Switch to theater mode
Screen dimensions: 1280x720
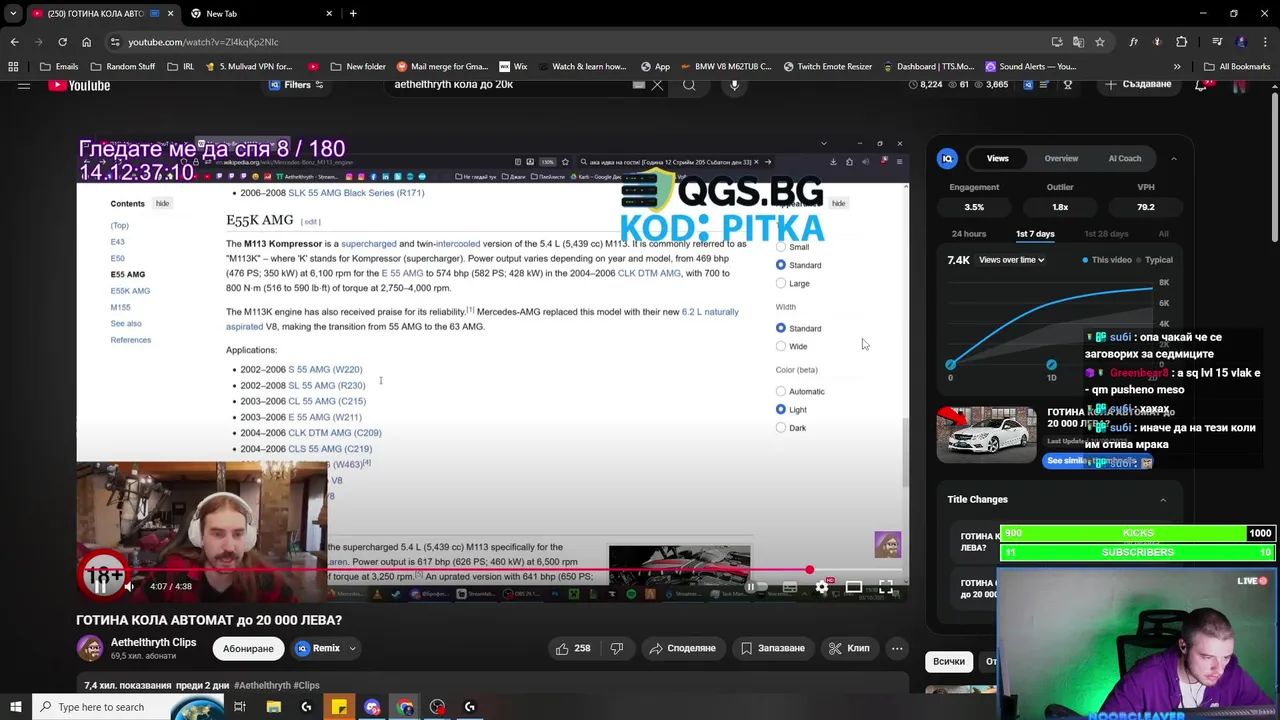(x=853, y=587)
